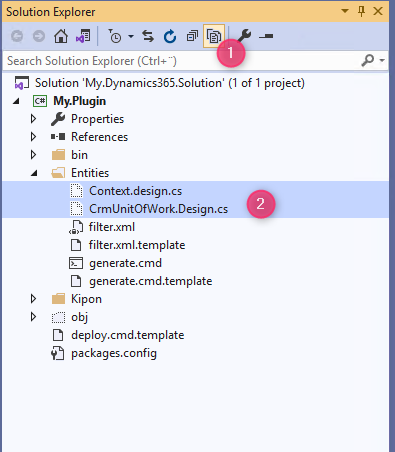This screenshot has width=395, height=452.
Task: Click the deploy.cmd.template file icon
Action: coord(58,335)
